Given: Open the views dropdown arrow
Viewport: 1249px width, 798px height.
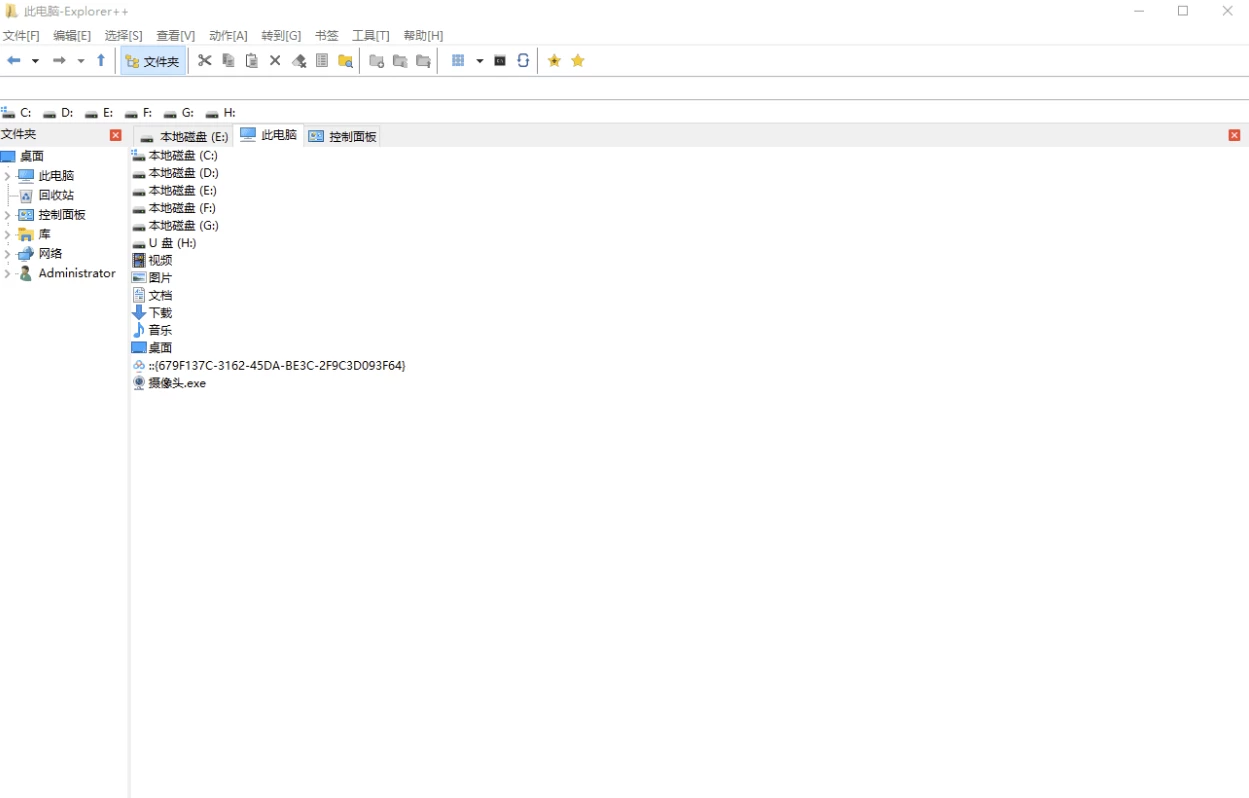Looking at the screenshot, I should pyautogui.click(x=479, y=61).
